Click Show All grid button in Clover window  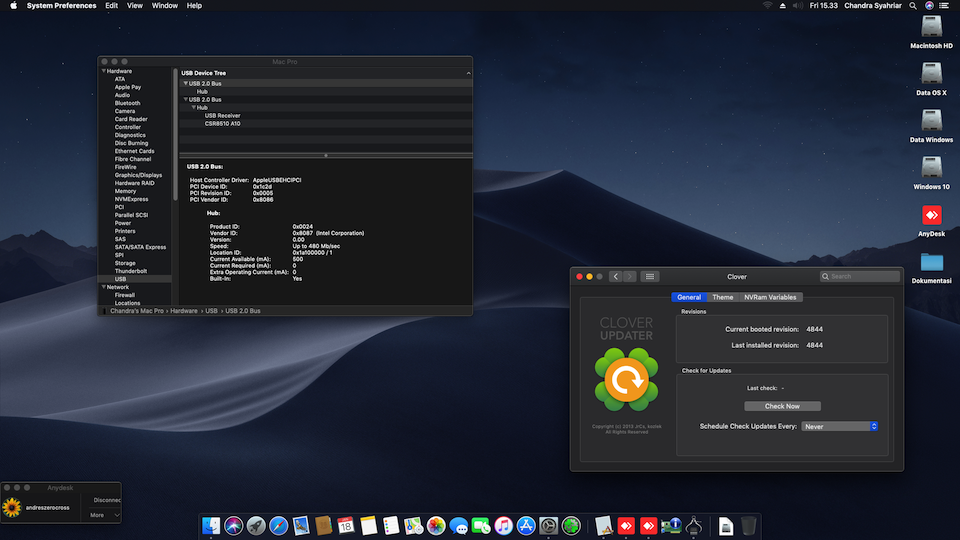(x=650, y=277)
